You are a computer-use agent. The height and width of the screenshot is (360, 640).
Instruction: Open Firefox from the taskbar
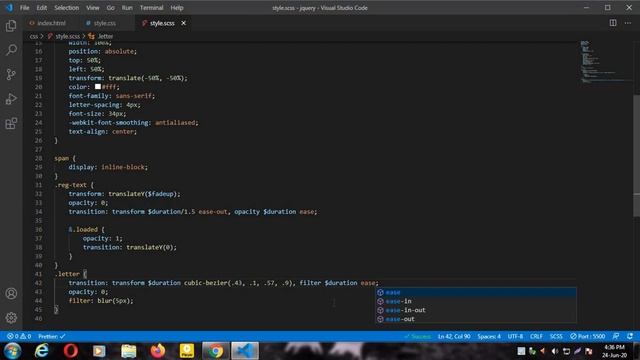coord(158,351)
